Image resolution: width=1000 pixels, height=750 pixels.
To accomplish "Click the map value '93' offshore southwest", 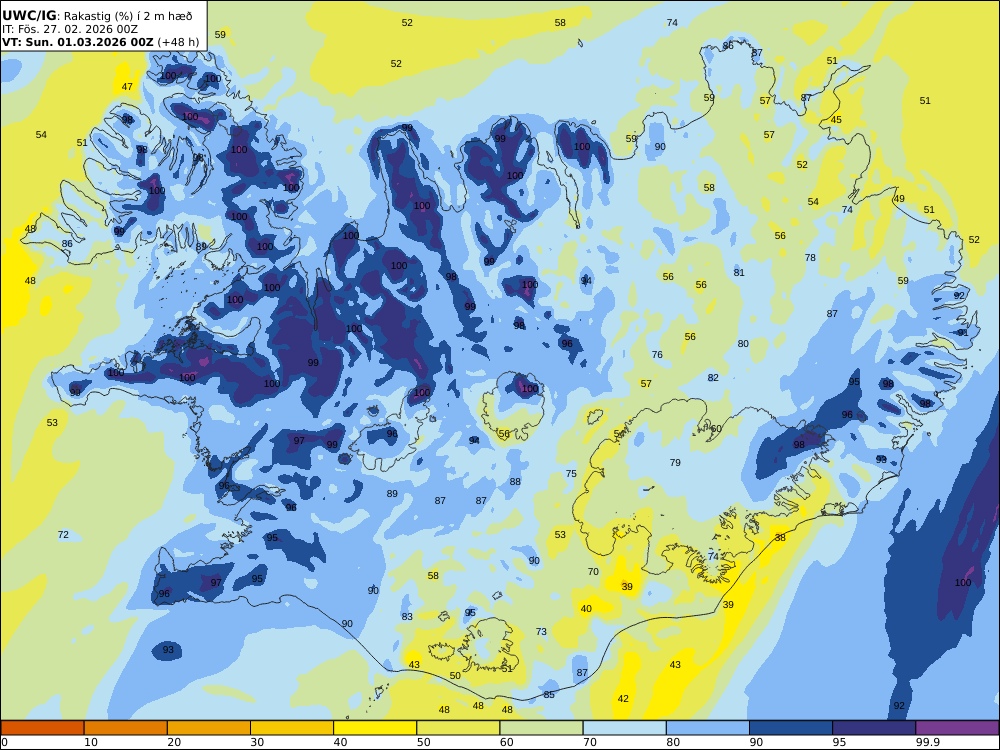I will 168,650.
